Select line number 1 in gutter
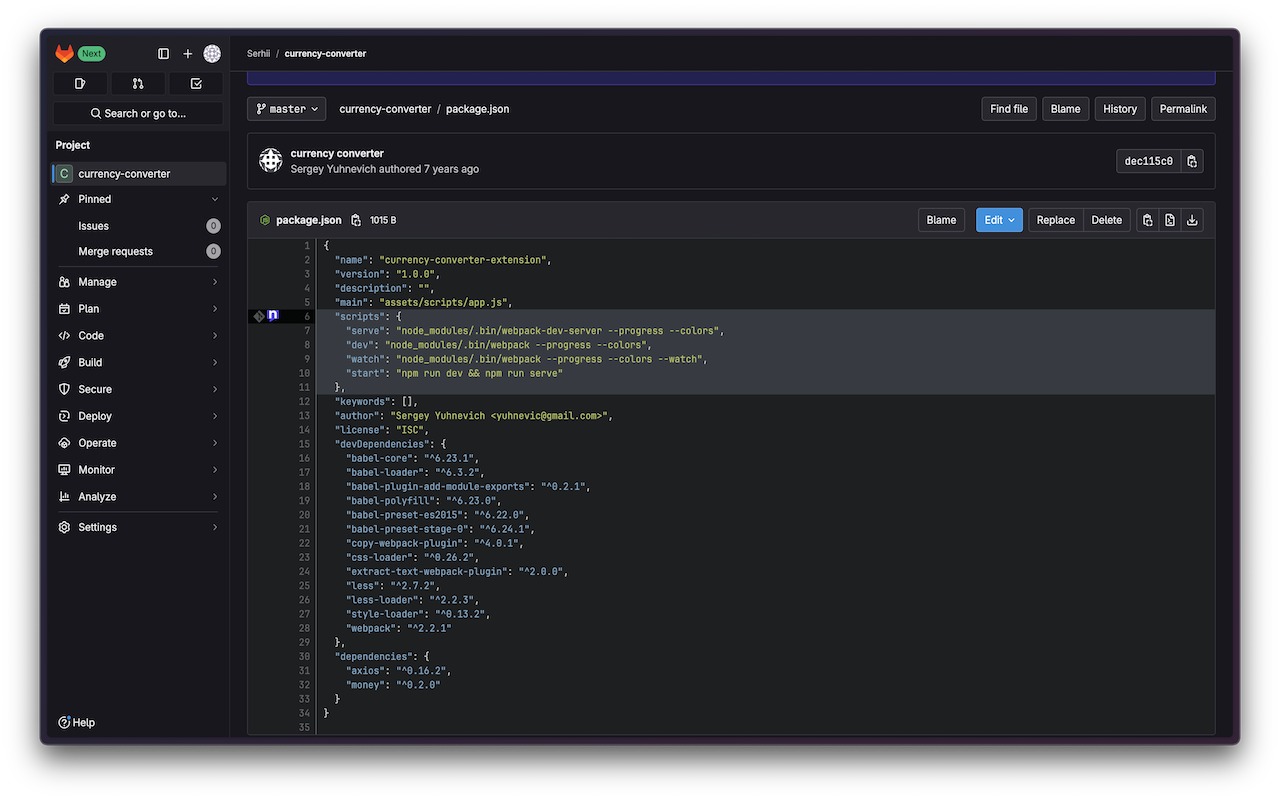The height and width of the screenshot is (800, 1280). [x=307, y=246]
